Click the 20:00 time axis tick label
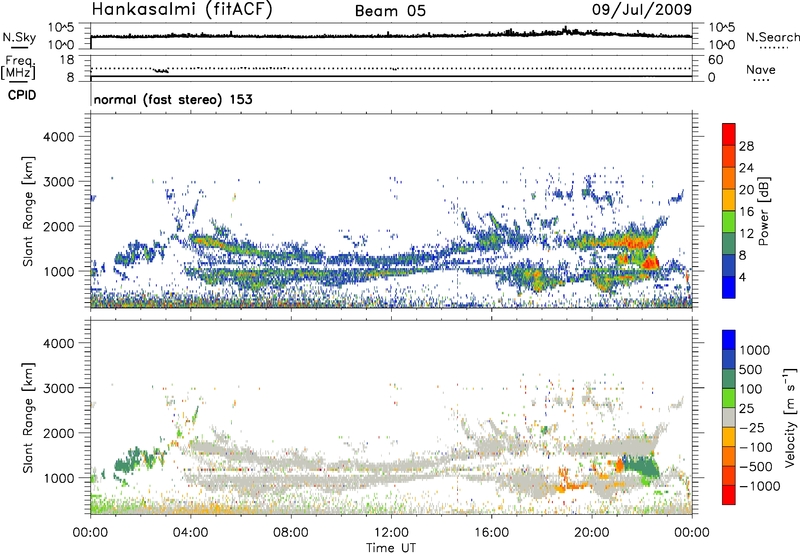 591,533
